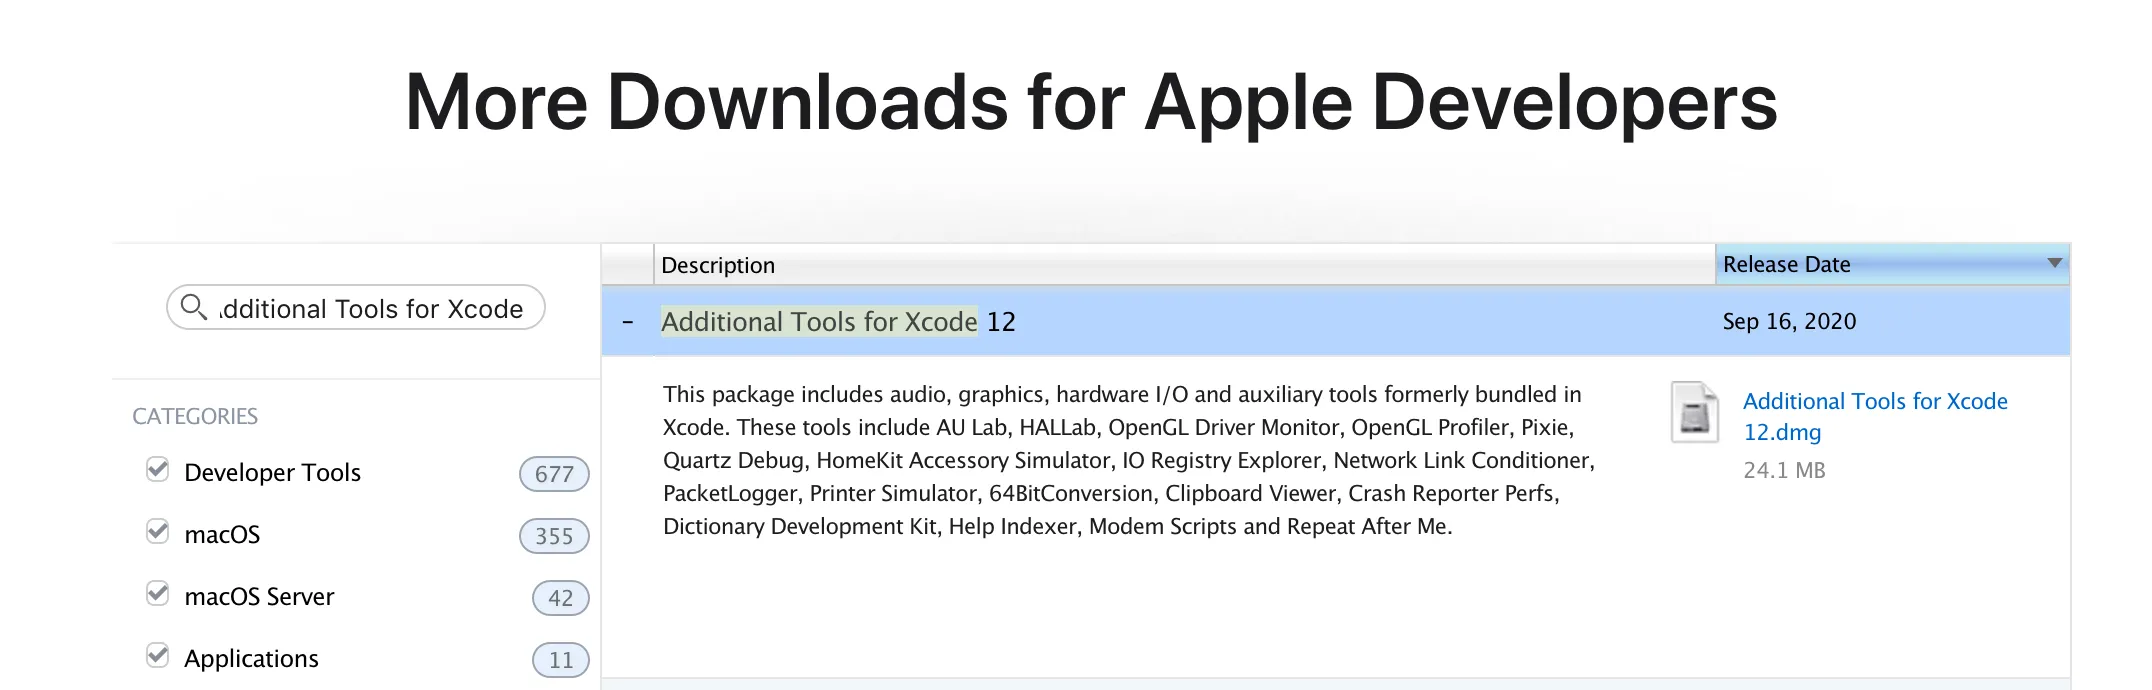2152x690 pixels.
Task: Click the macOS Server category label
Action: coord(259,597)
